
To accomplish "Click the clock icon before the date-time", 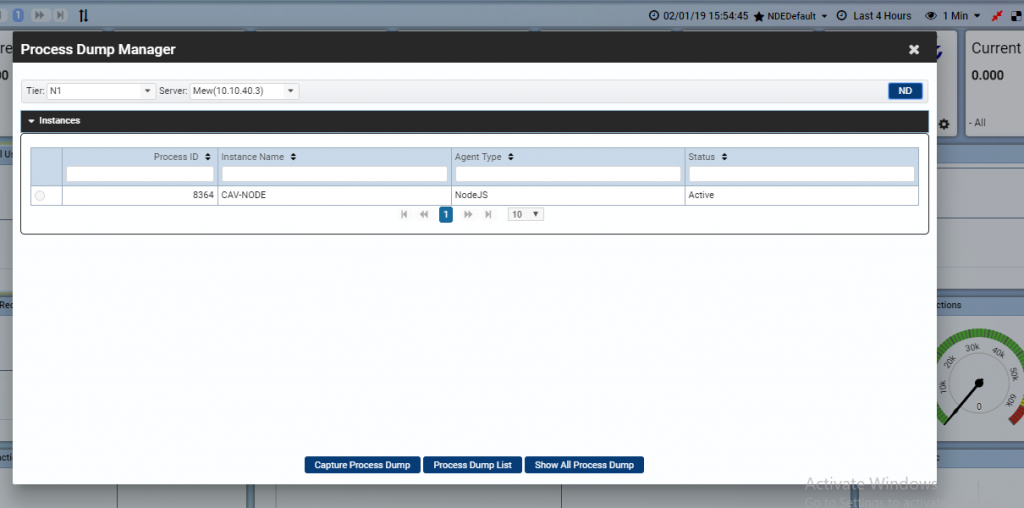I will (654, 16).
